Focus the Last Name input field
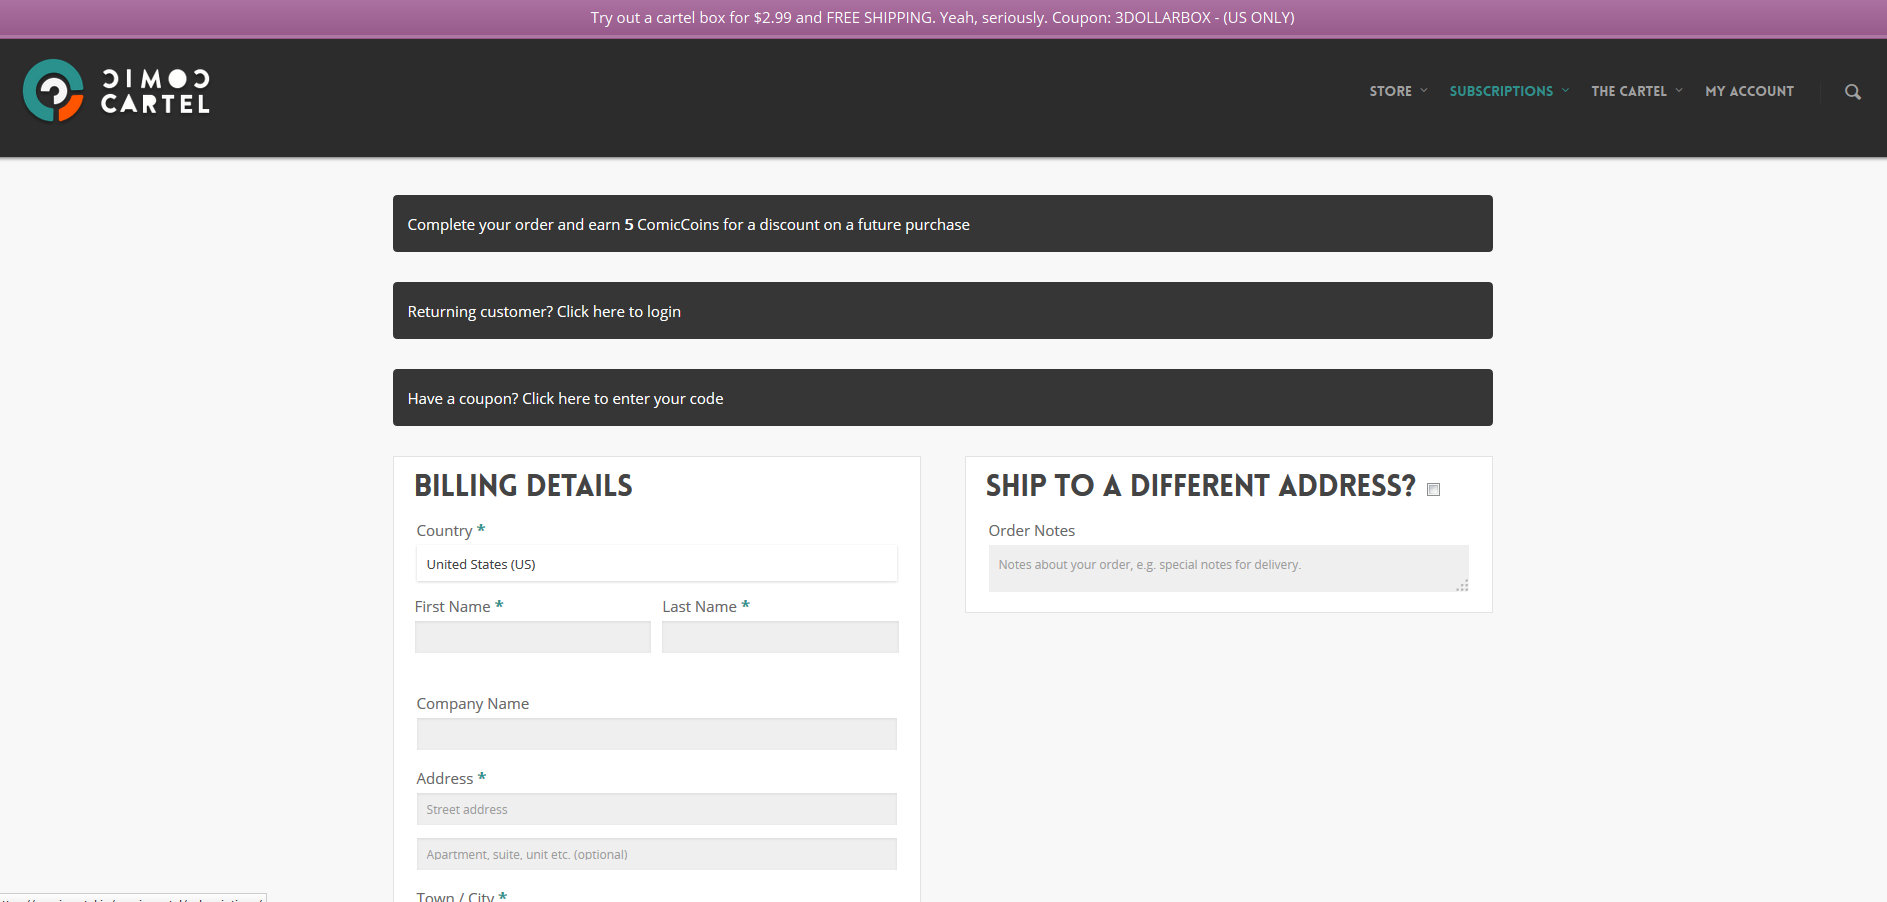This screenshot has width=1887, height=902. 780,637
